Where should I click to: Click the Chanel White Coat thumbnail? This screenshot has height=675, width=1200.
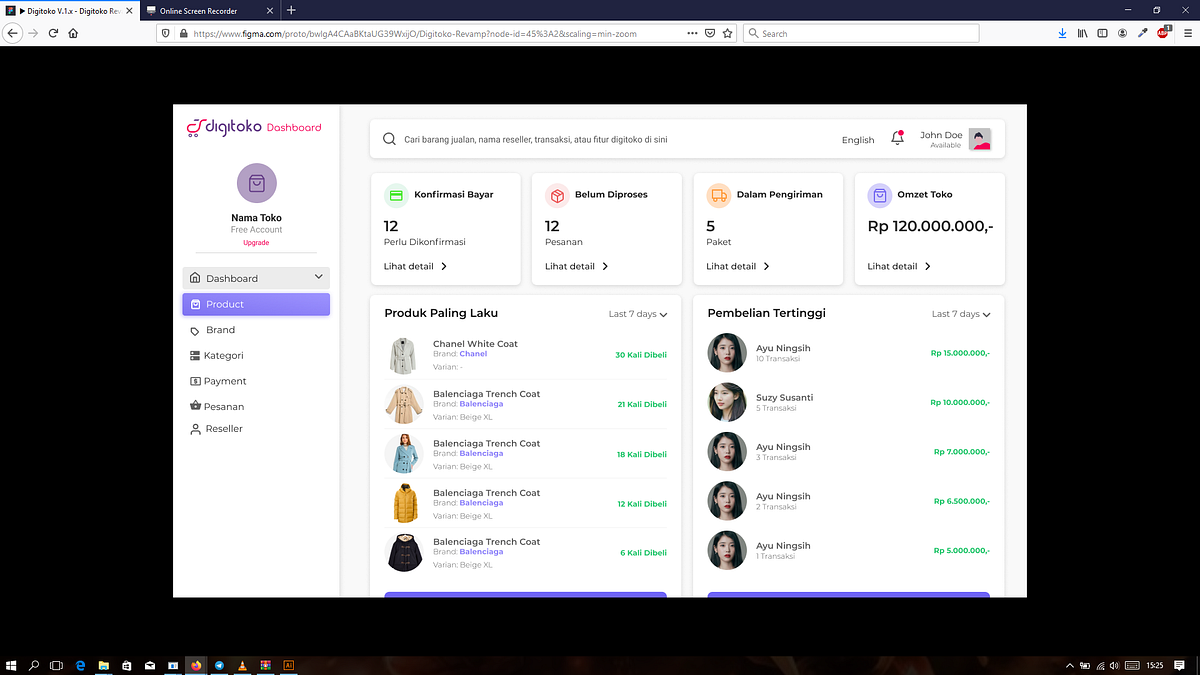click(x=403, y=355)
